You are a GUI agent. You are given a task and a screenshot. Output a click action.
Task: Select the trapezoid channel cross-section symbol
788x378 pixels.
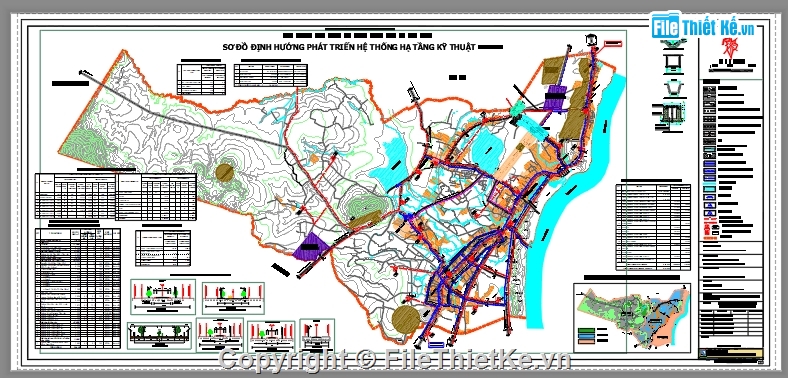click(x=672, y=89)
